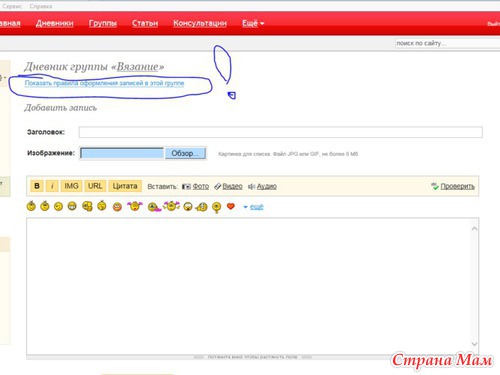Open the Аудио insert link

pyautogui.click(x=267, y=186)
